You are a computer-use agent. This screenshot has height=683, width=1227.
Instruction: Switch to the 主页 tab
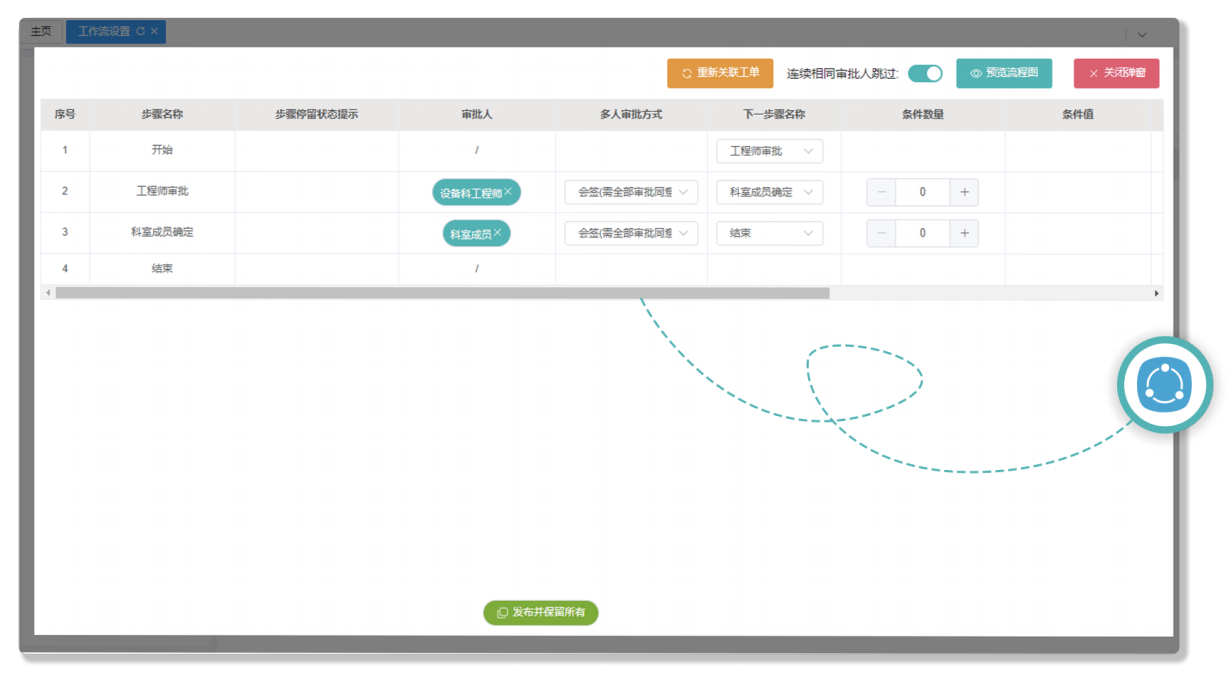pyautogui.click(x=41, y=32)
